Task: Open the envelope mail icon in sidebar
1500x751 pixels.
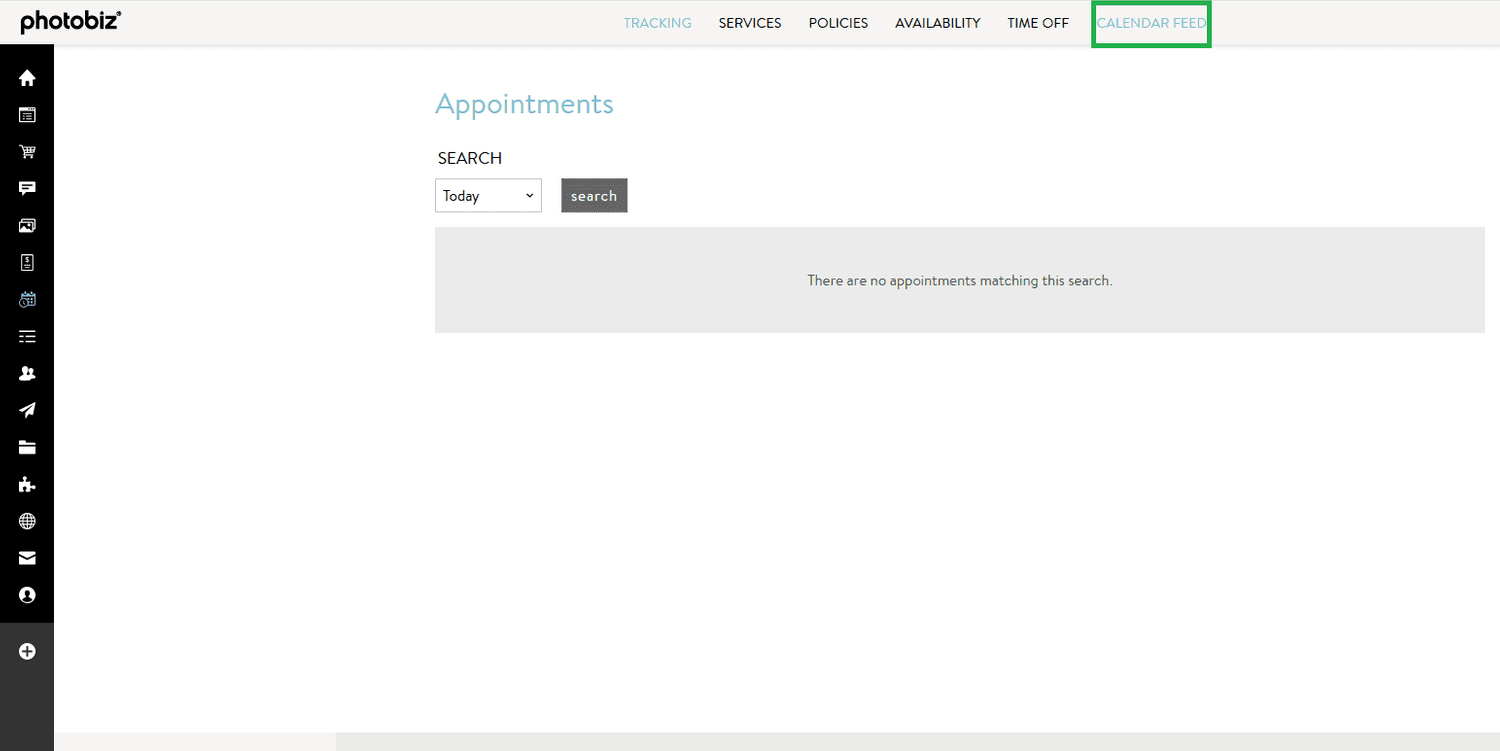Action: point(27,558)
